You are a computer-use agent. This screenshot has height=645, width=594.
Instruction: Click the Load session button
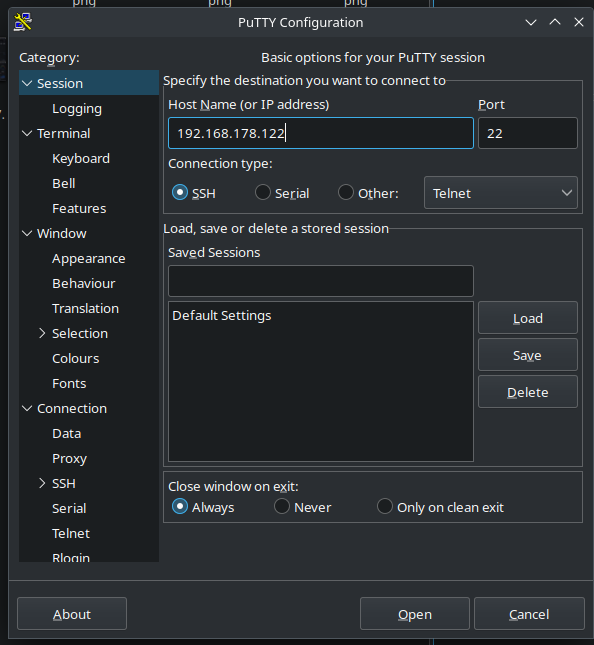click(528, 318)
